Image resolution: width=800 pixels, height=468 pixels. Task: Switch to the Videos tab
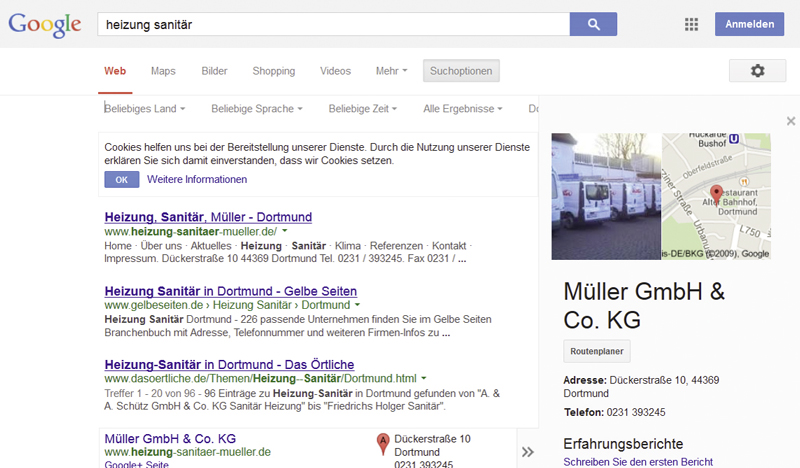coord(335,71)
